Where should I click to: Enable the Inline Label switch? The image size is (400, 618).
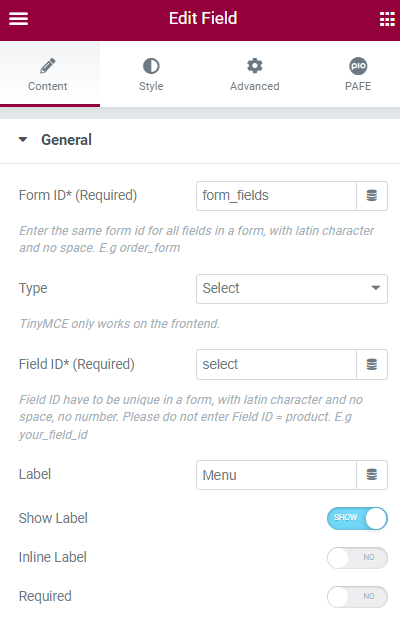[x=357, y=557]
